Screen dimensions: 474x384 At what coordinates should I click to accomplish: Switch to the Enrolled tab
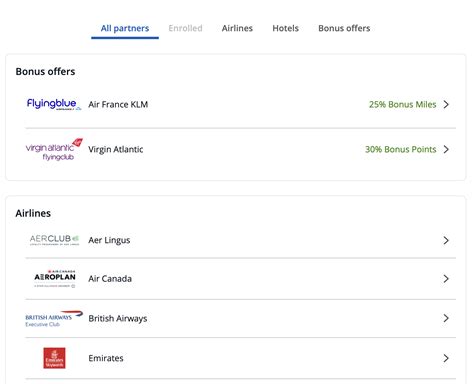point(185,28)
